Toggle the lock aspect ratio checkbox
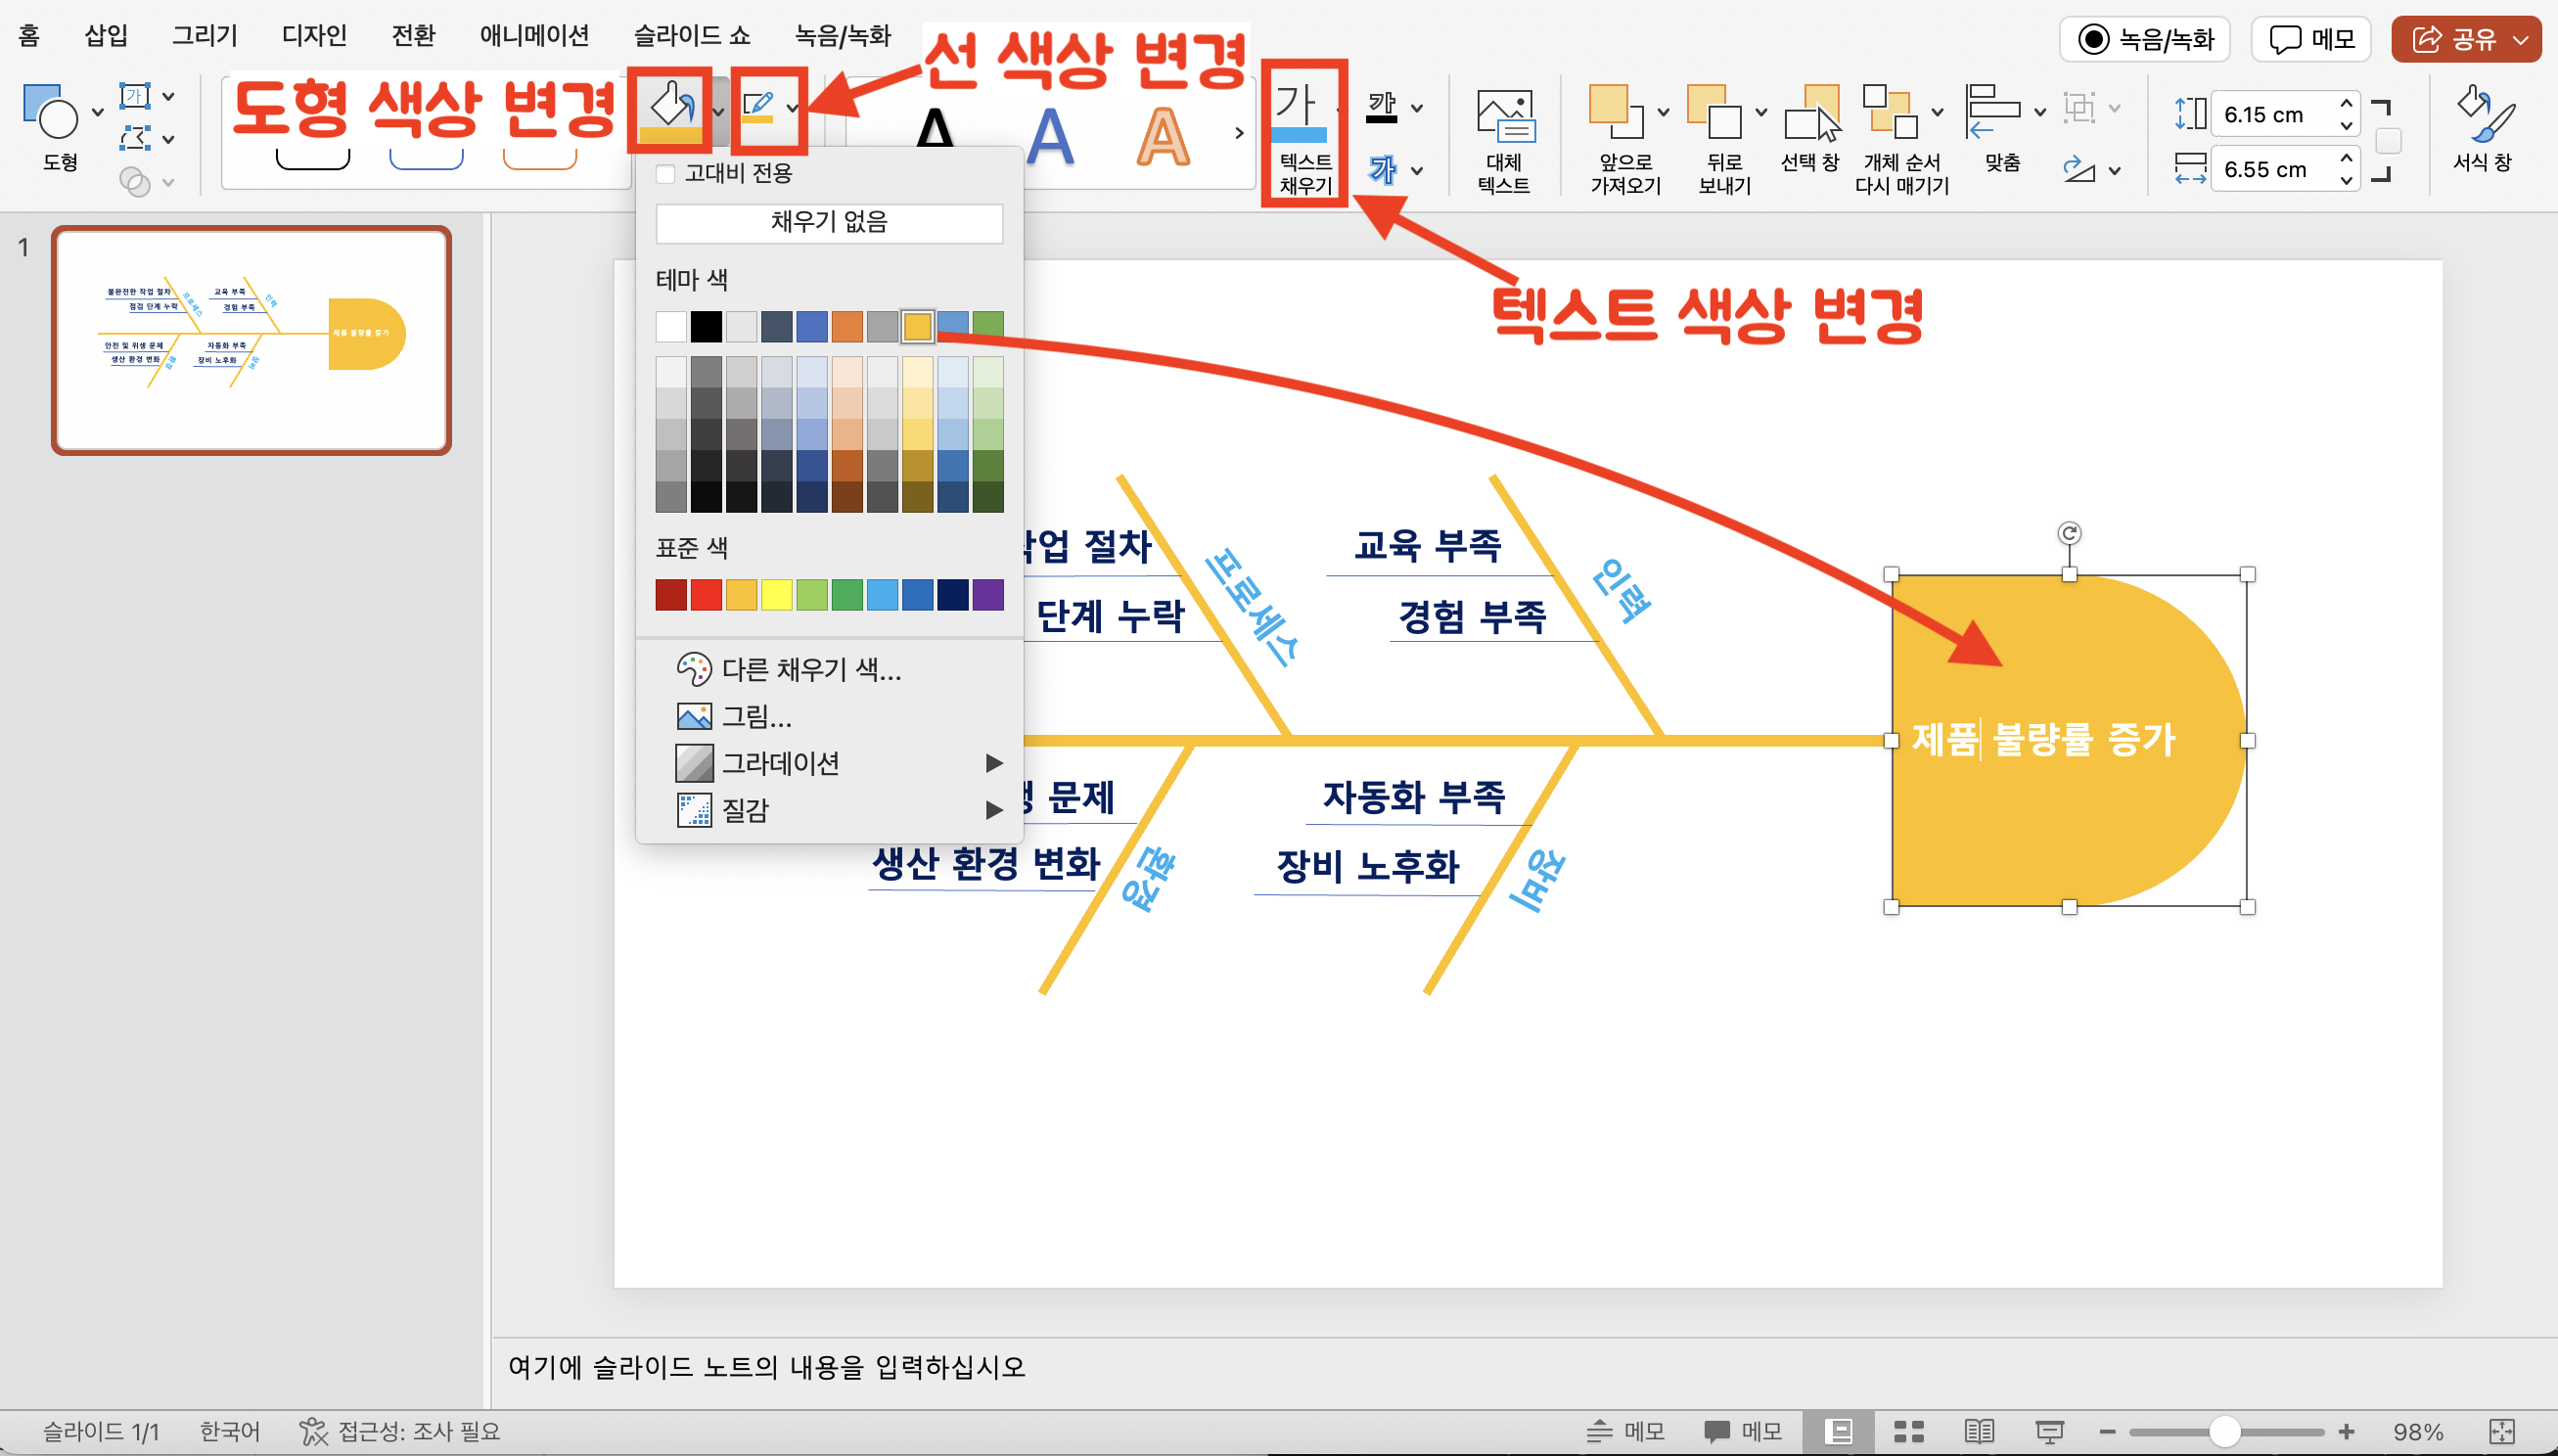 tap(2388, 141)
